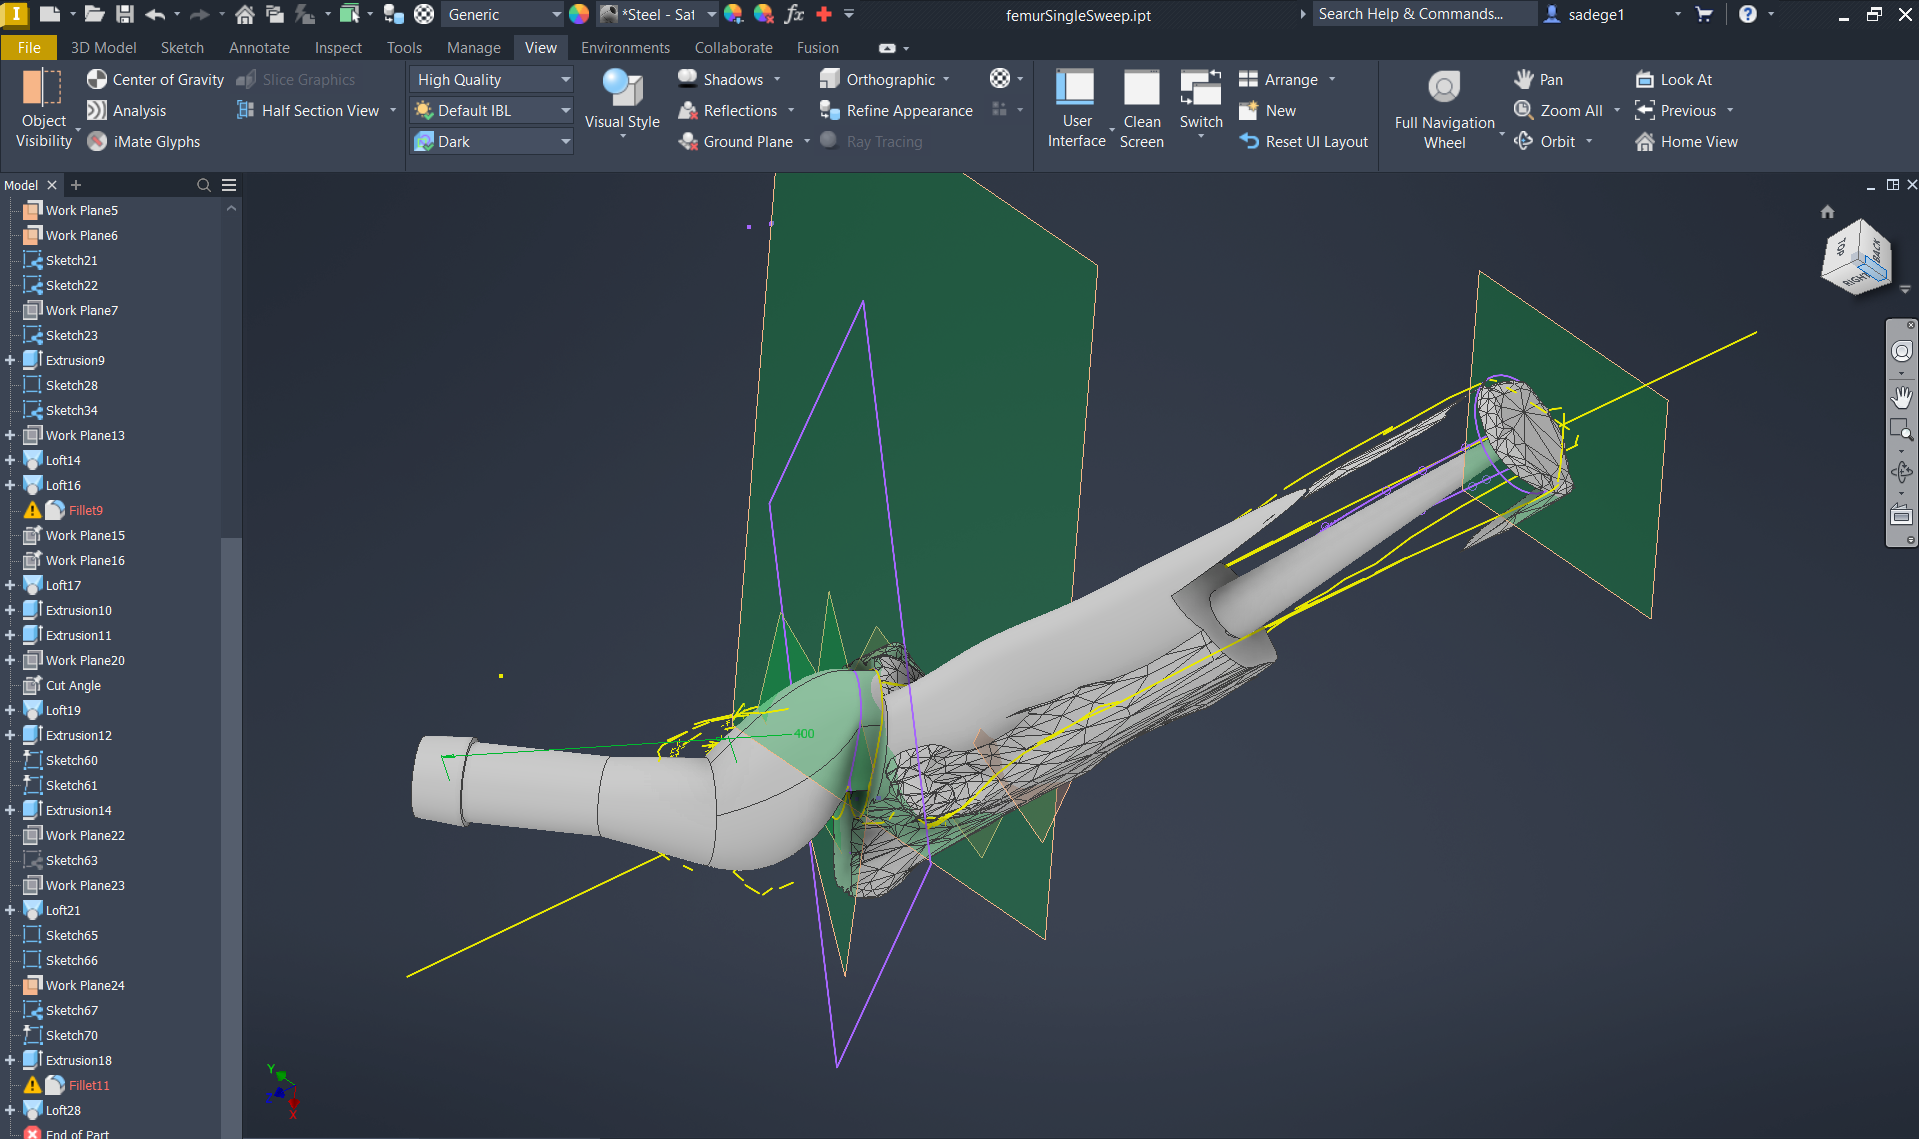Select the Orbit tool
This screenshot has height=1139, width=1919.
(1553, 141)
